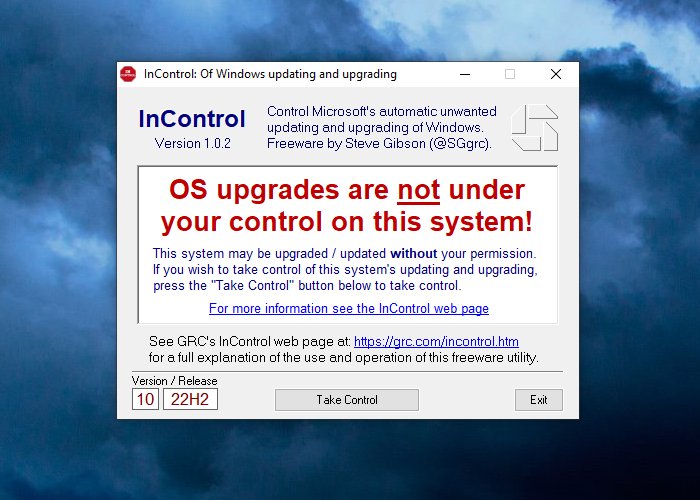Viewport: 700px width, 500px height.
Task: Click the Exit button
Action: (x=538, y=400)
